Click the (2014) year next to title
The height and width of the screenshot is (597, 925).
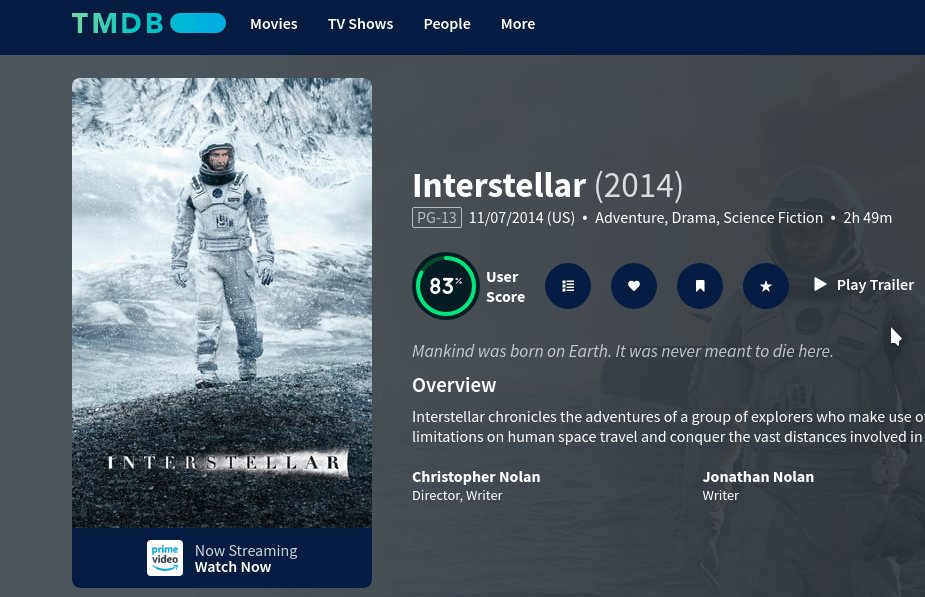coord(638,186)
